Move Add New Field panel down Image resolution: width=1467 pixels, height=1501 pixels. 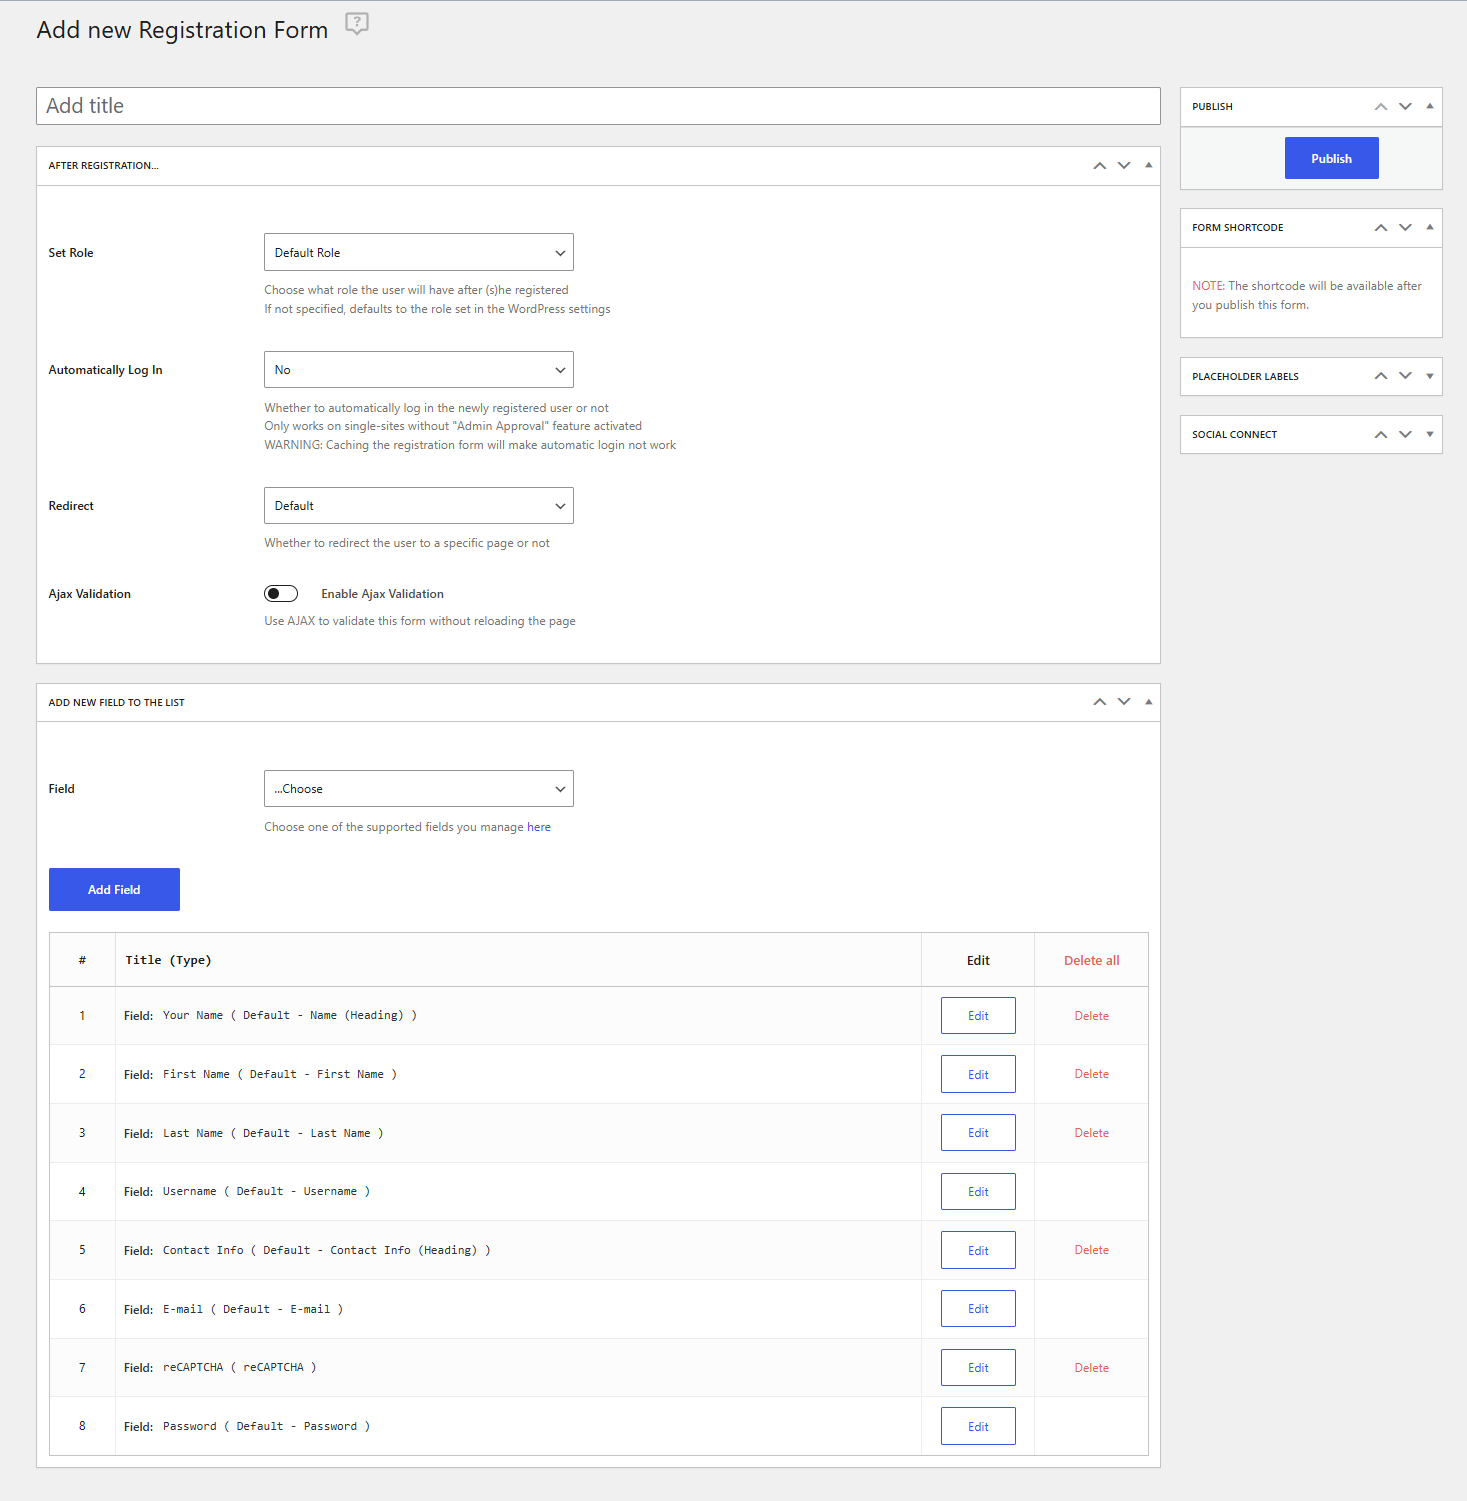click(x=1124, y=702)
